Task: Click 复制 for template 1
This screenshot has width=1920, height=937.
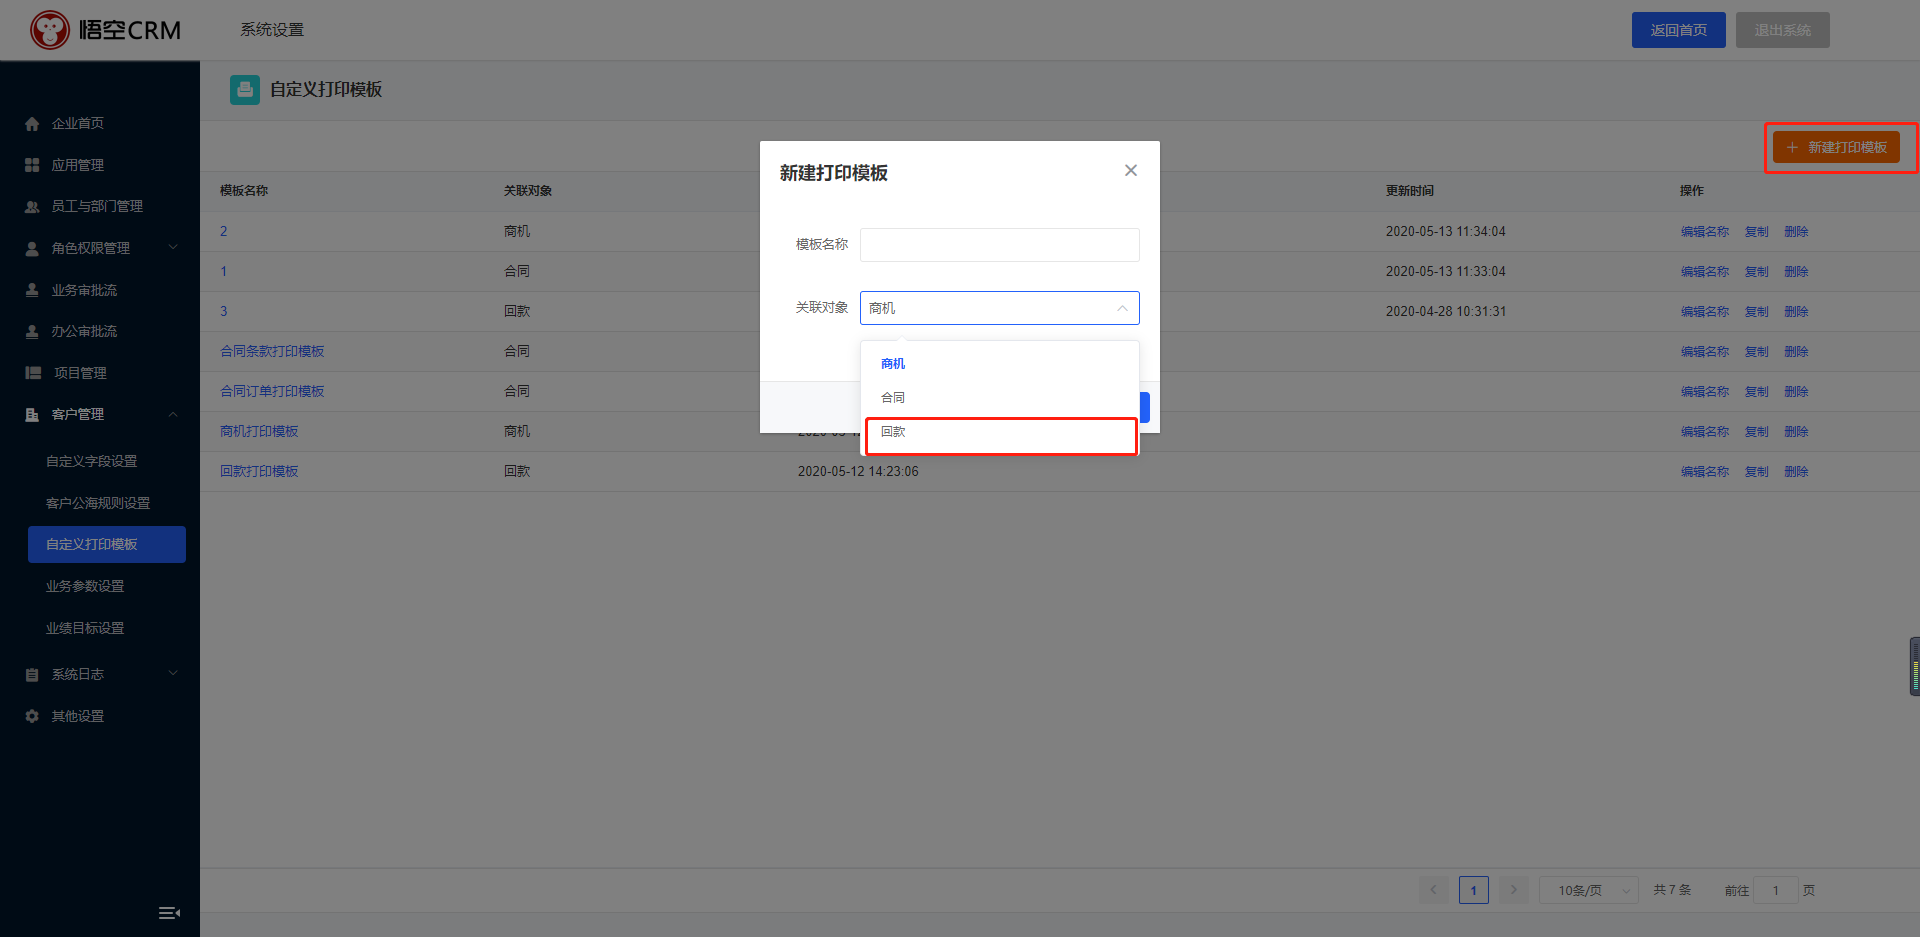Action: [1757, 272]
